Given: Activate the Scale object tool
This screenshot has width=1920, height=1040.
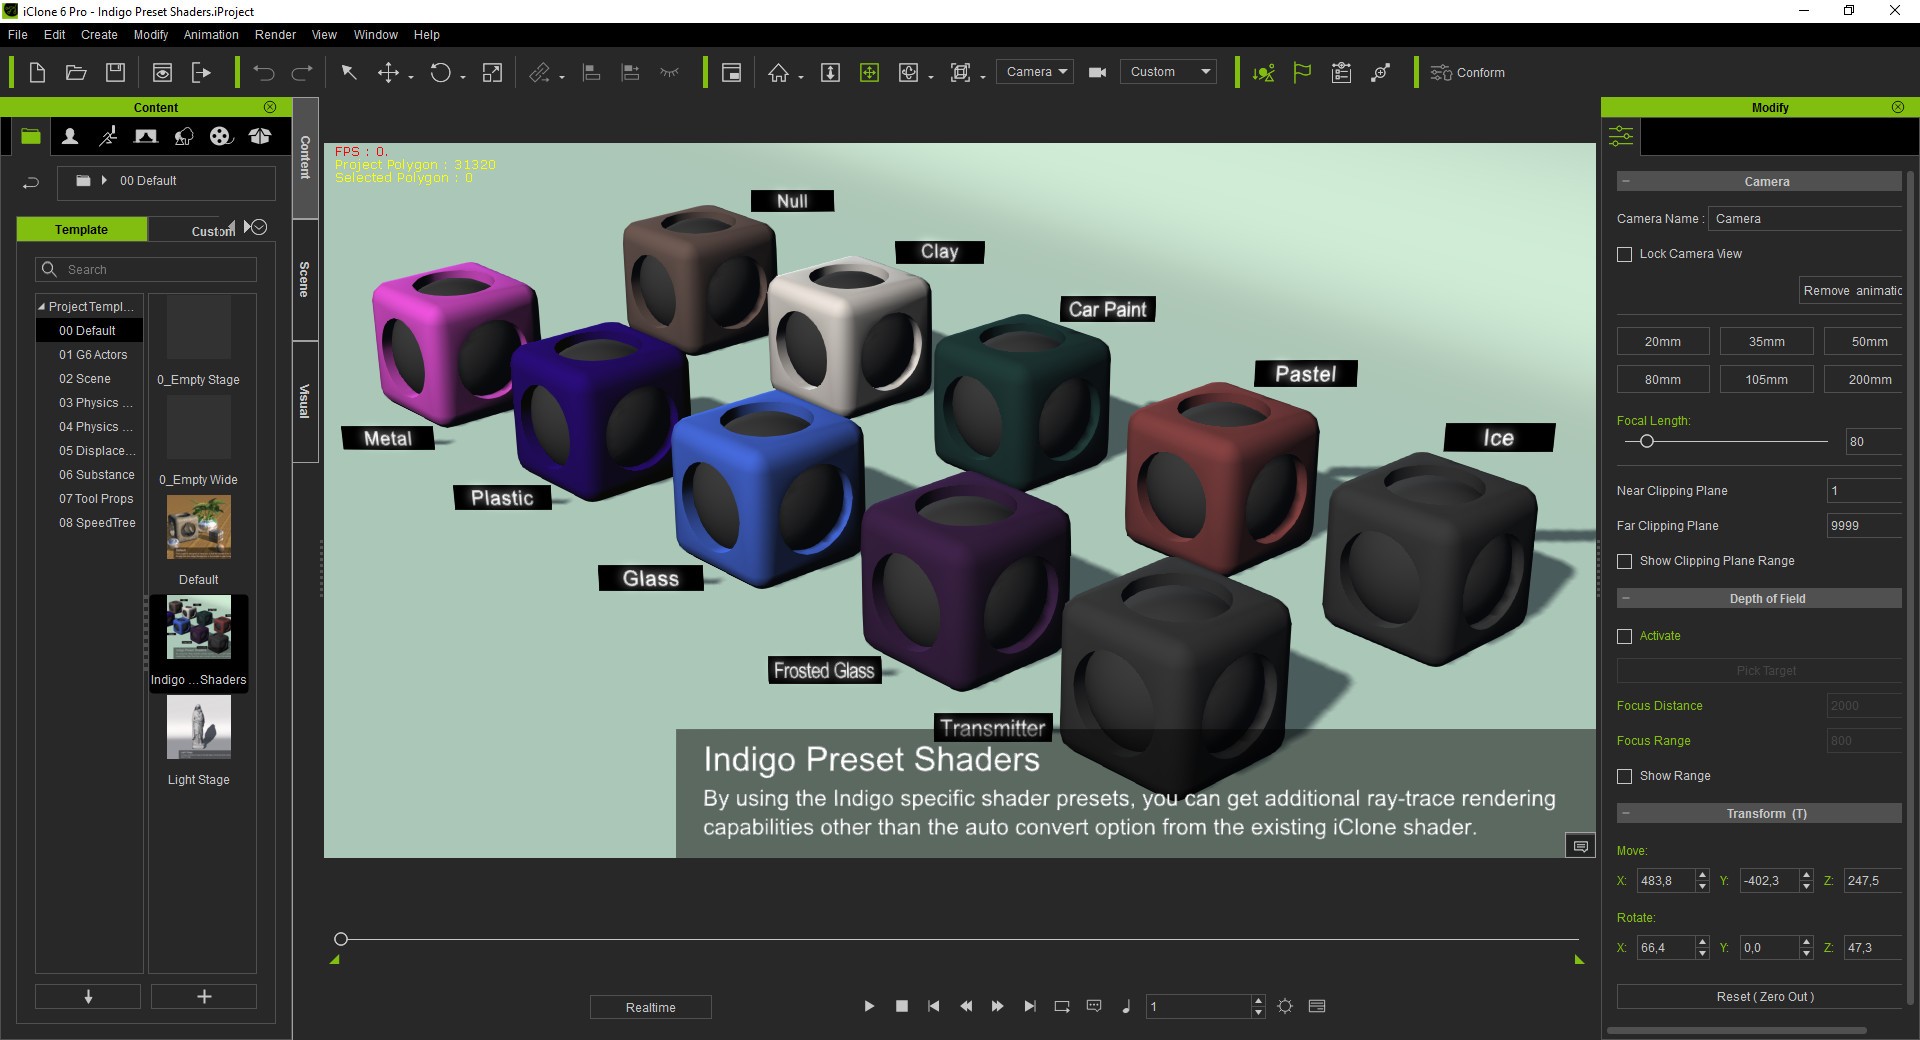Looking at the screenshot, I should click(x=492, y=72).
